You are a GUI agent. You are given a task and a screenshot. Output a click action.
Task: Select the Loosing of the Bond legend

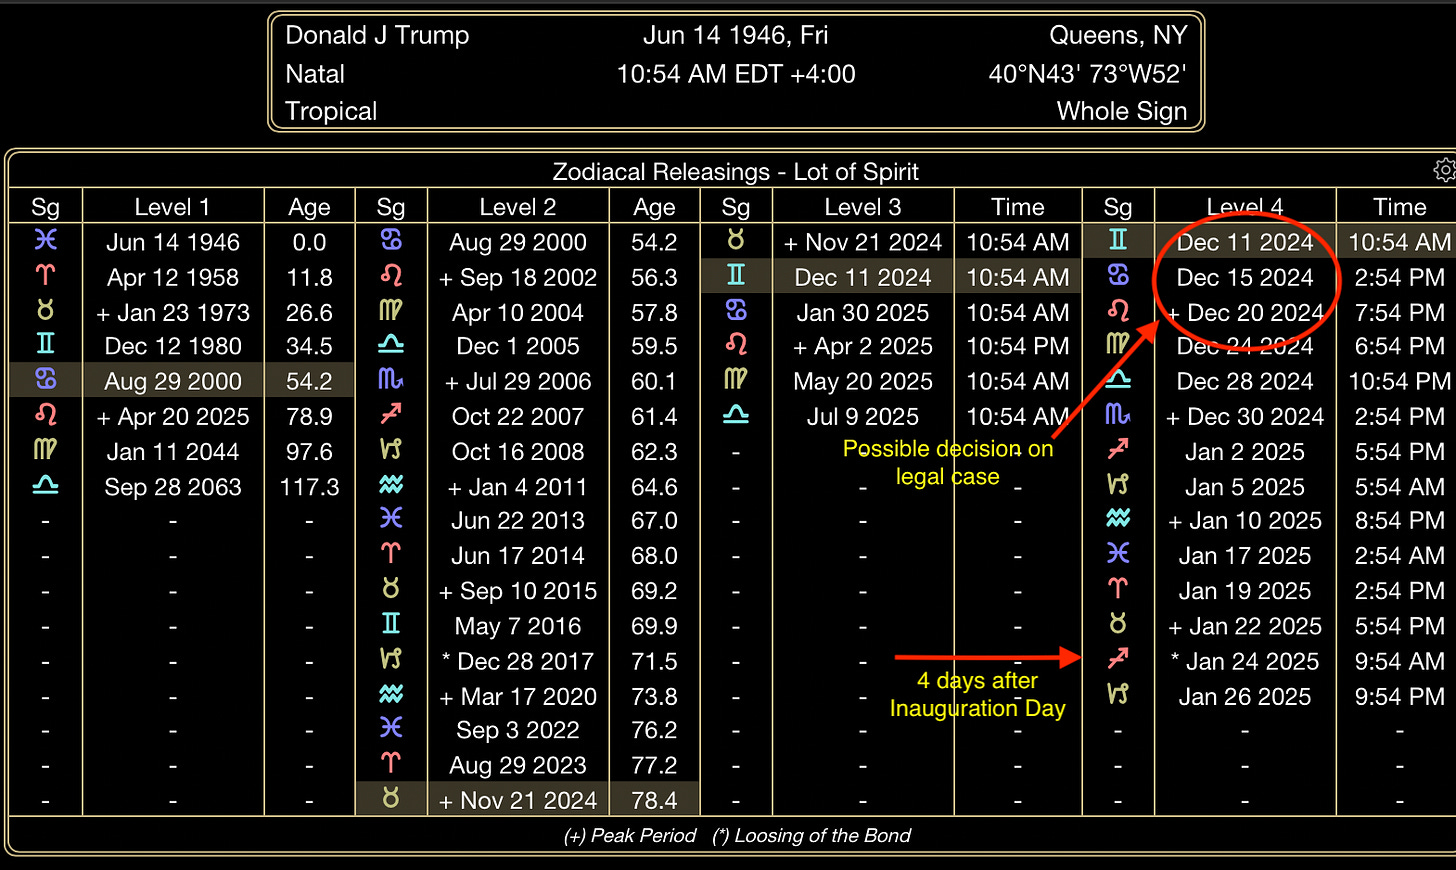click(x=811, y=835)
